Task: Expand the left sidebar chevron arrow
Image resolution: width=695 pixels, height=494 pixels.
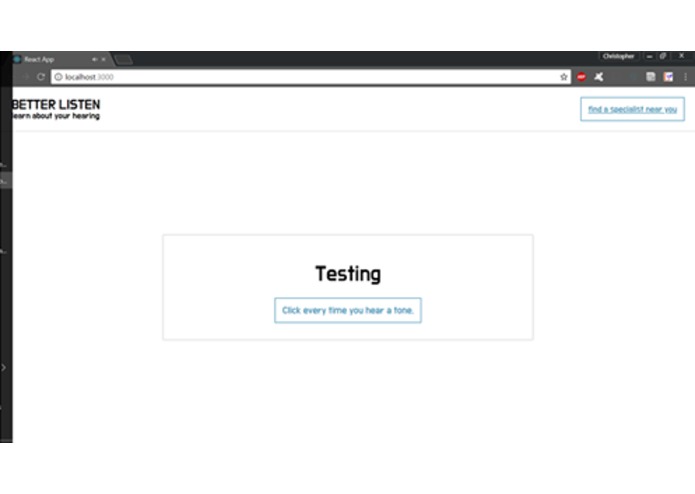Action: tap(4, 367)
